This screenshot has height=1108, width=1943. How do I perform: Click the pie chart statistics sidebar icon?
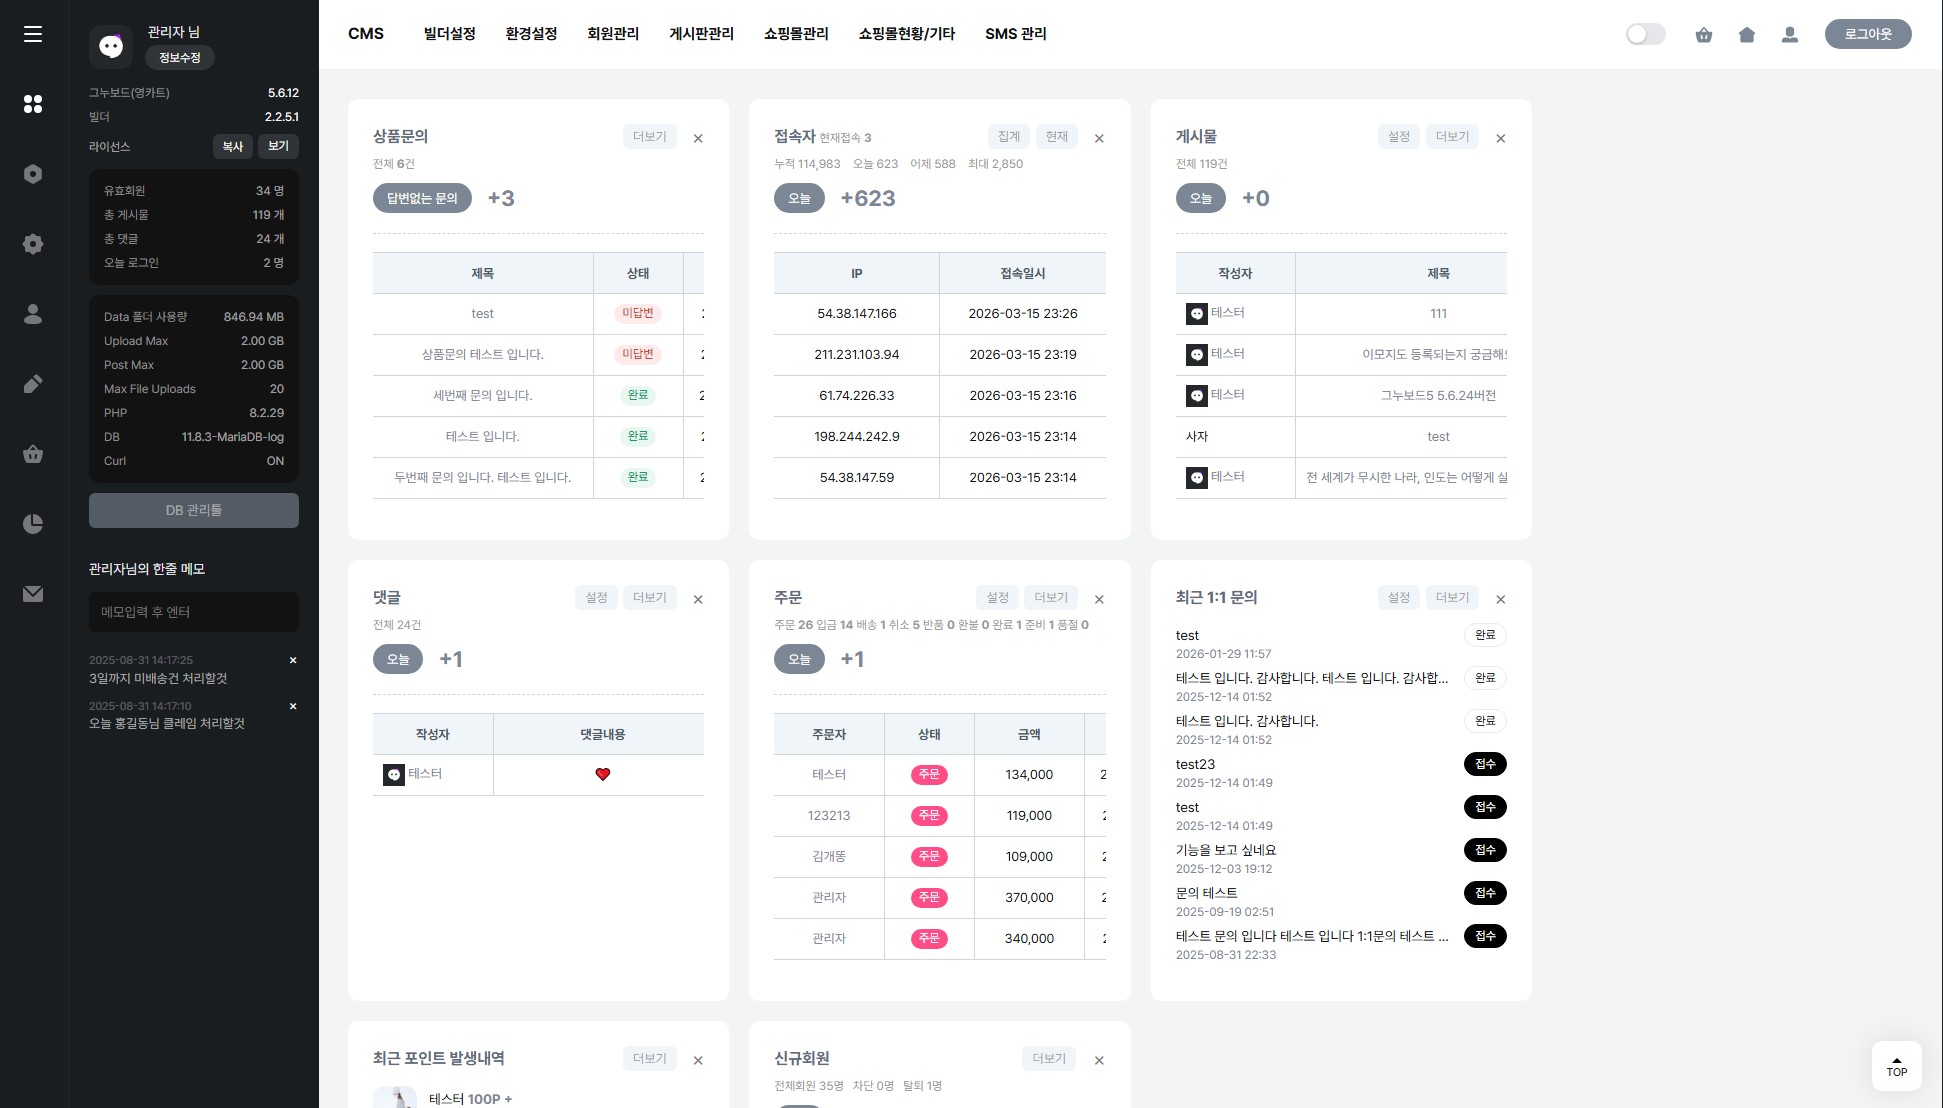click(x=33, y=524)
